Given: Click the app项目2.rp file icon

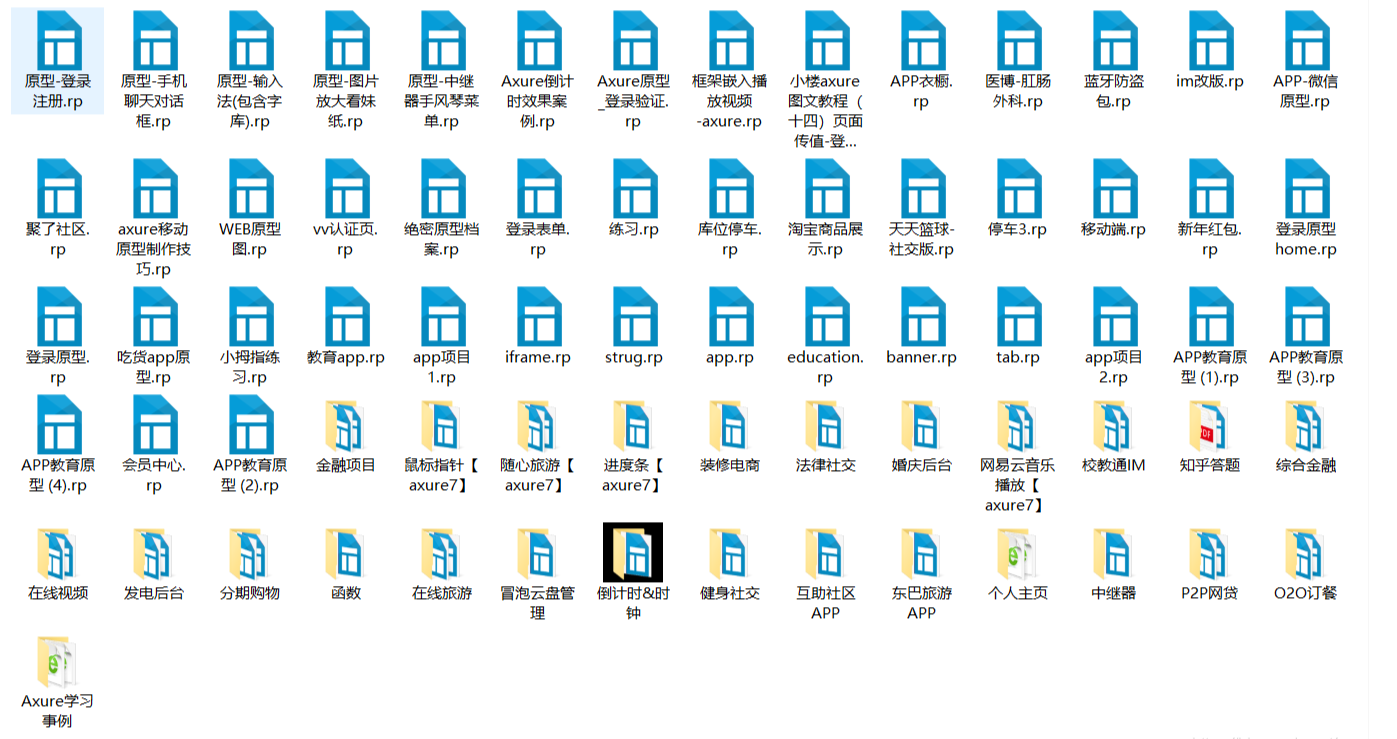Looking at the screenshot, I should click(1115, 316).
